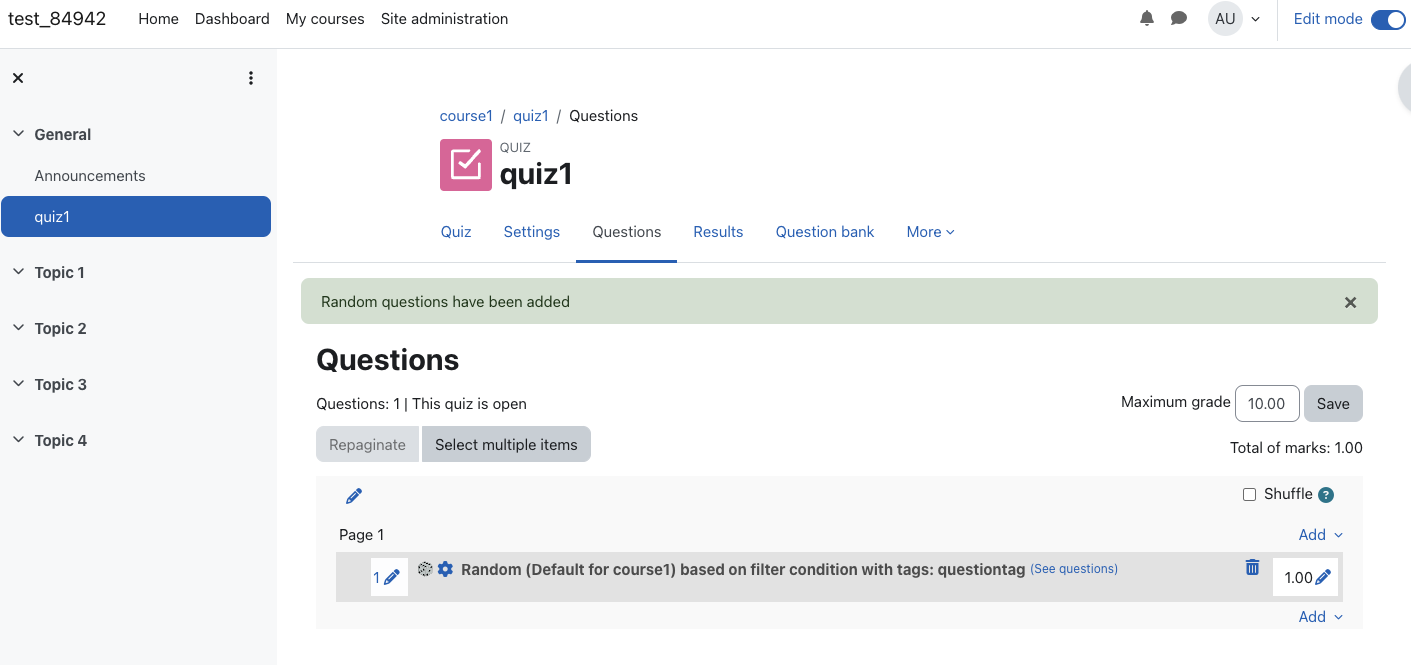1411x665 pixels.
Task: Close the course index drawer
Action: point(18,78)
